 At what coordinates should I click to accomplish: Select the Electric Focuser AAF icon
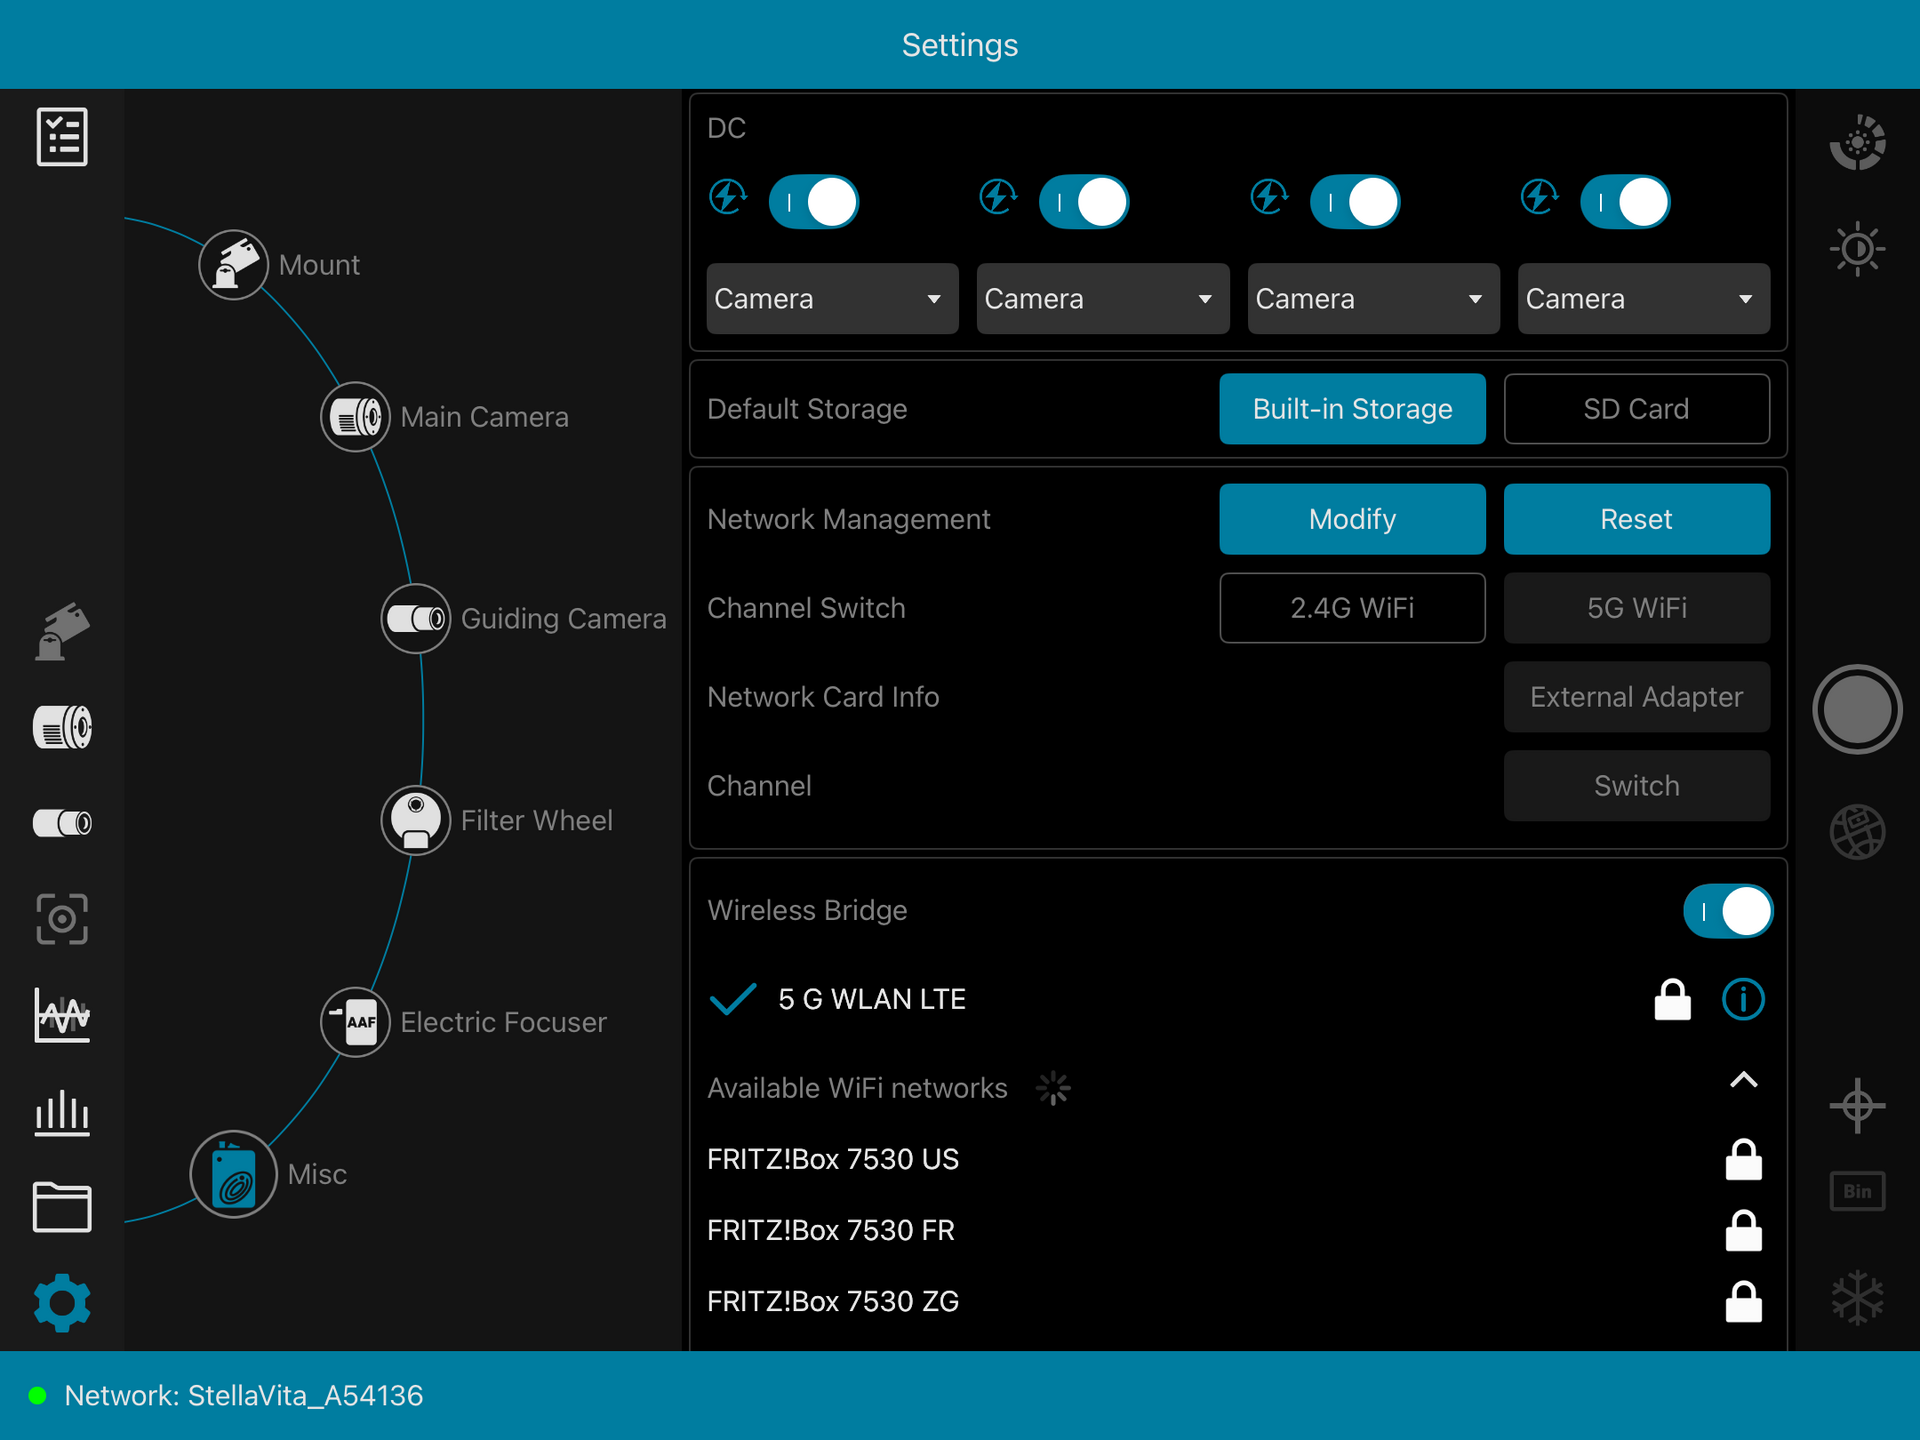coord(355,1022)
